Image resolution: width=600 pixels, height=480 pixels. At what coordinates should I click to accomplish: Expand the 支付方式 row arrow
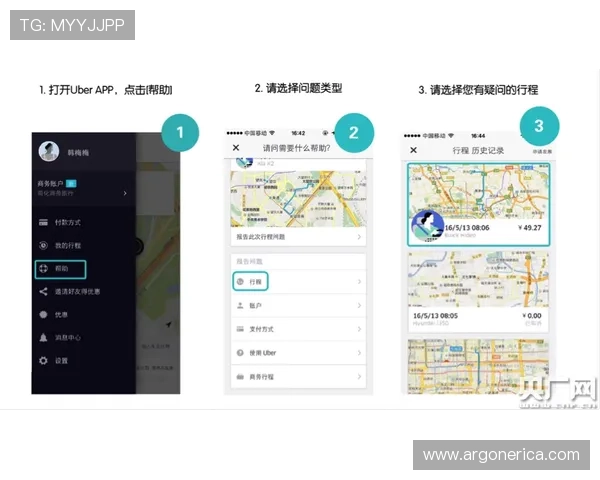(x=359, y=329)
